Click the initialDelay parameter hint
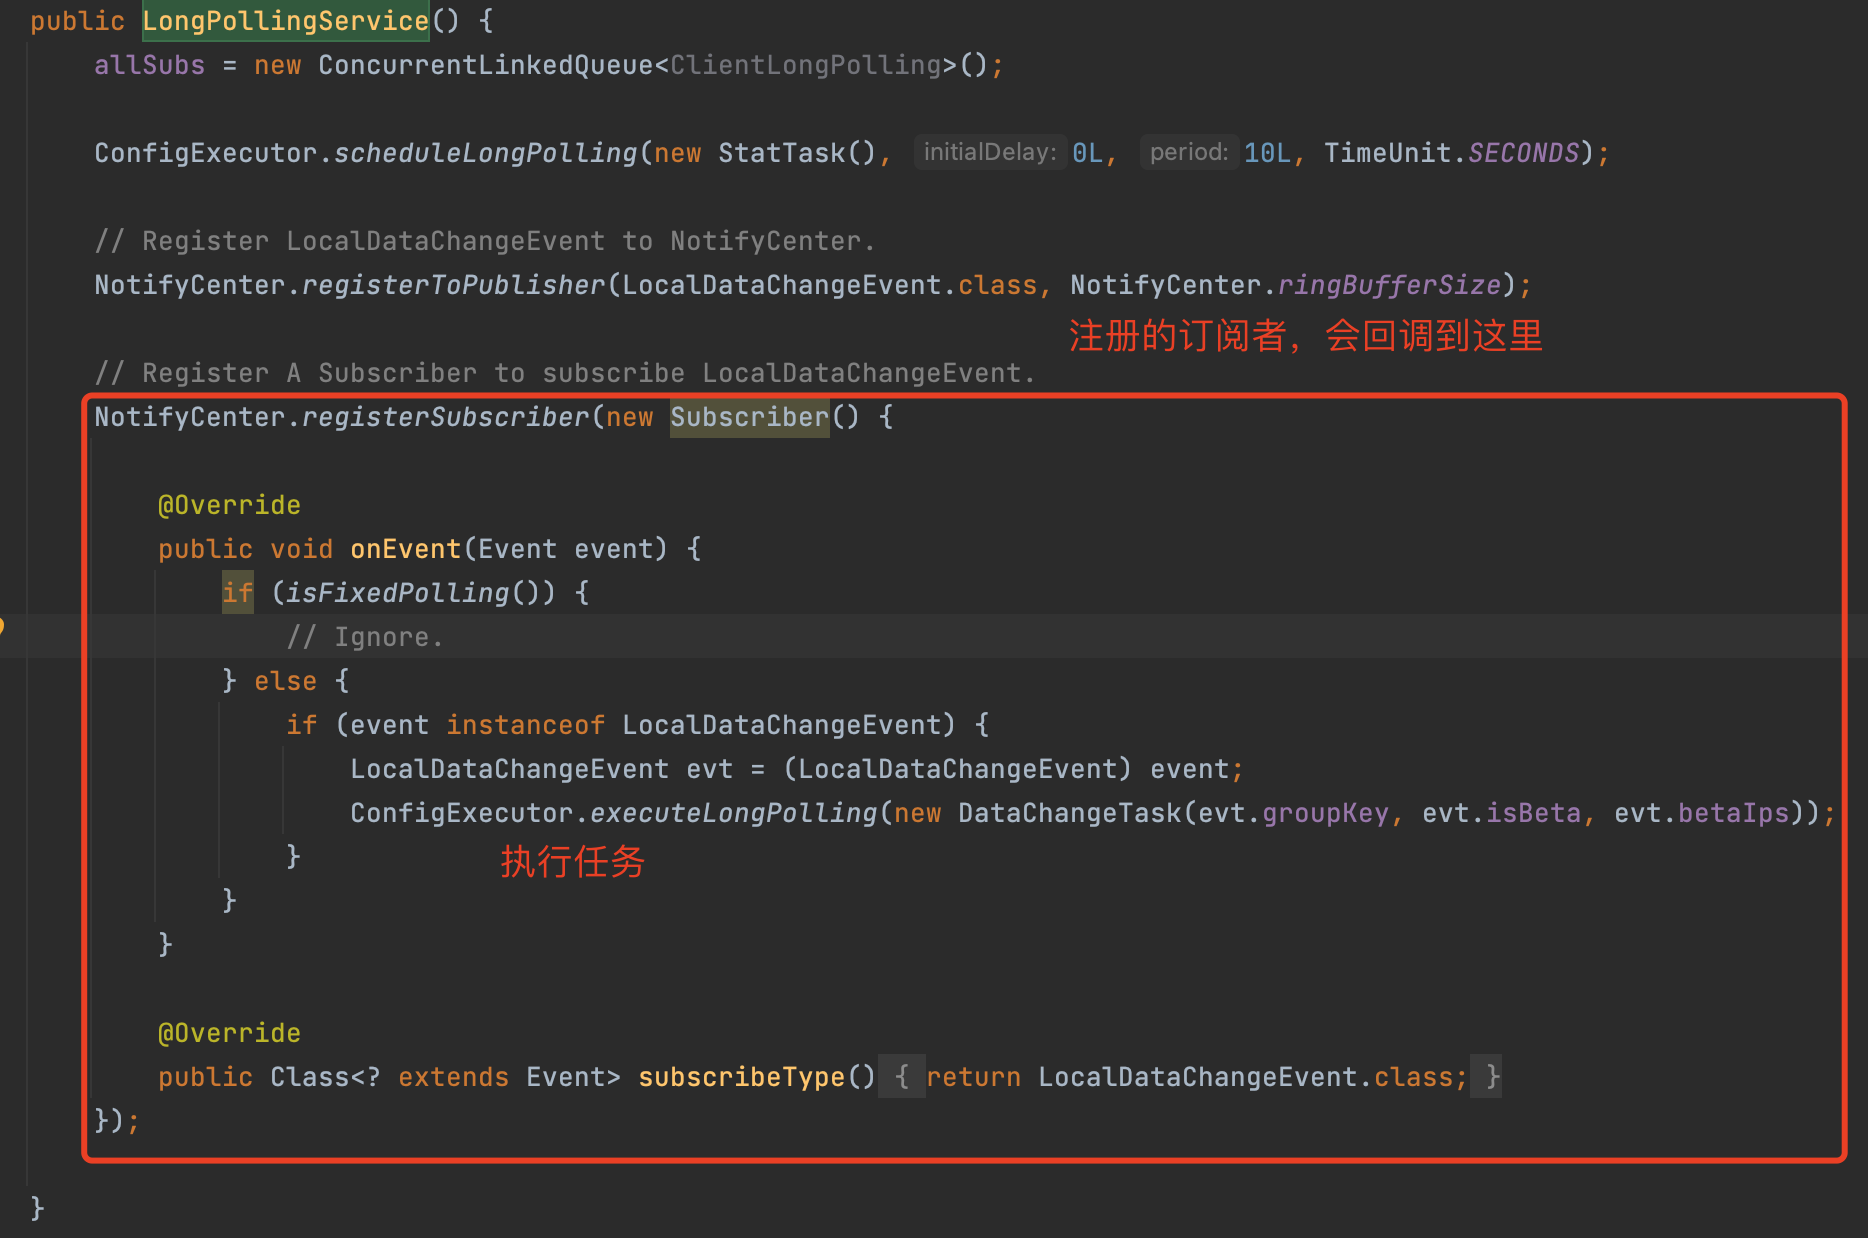 [989, 152]
